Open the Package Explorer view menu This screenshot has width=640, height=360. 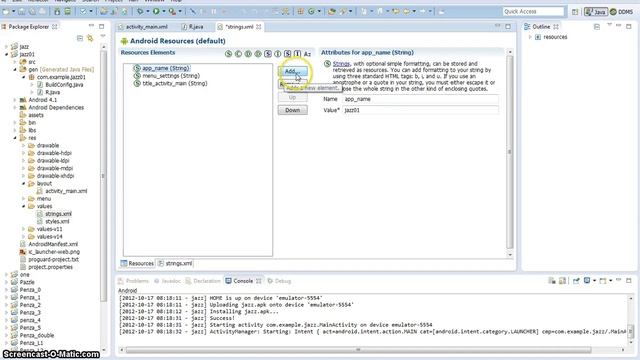tap(103, 37)
